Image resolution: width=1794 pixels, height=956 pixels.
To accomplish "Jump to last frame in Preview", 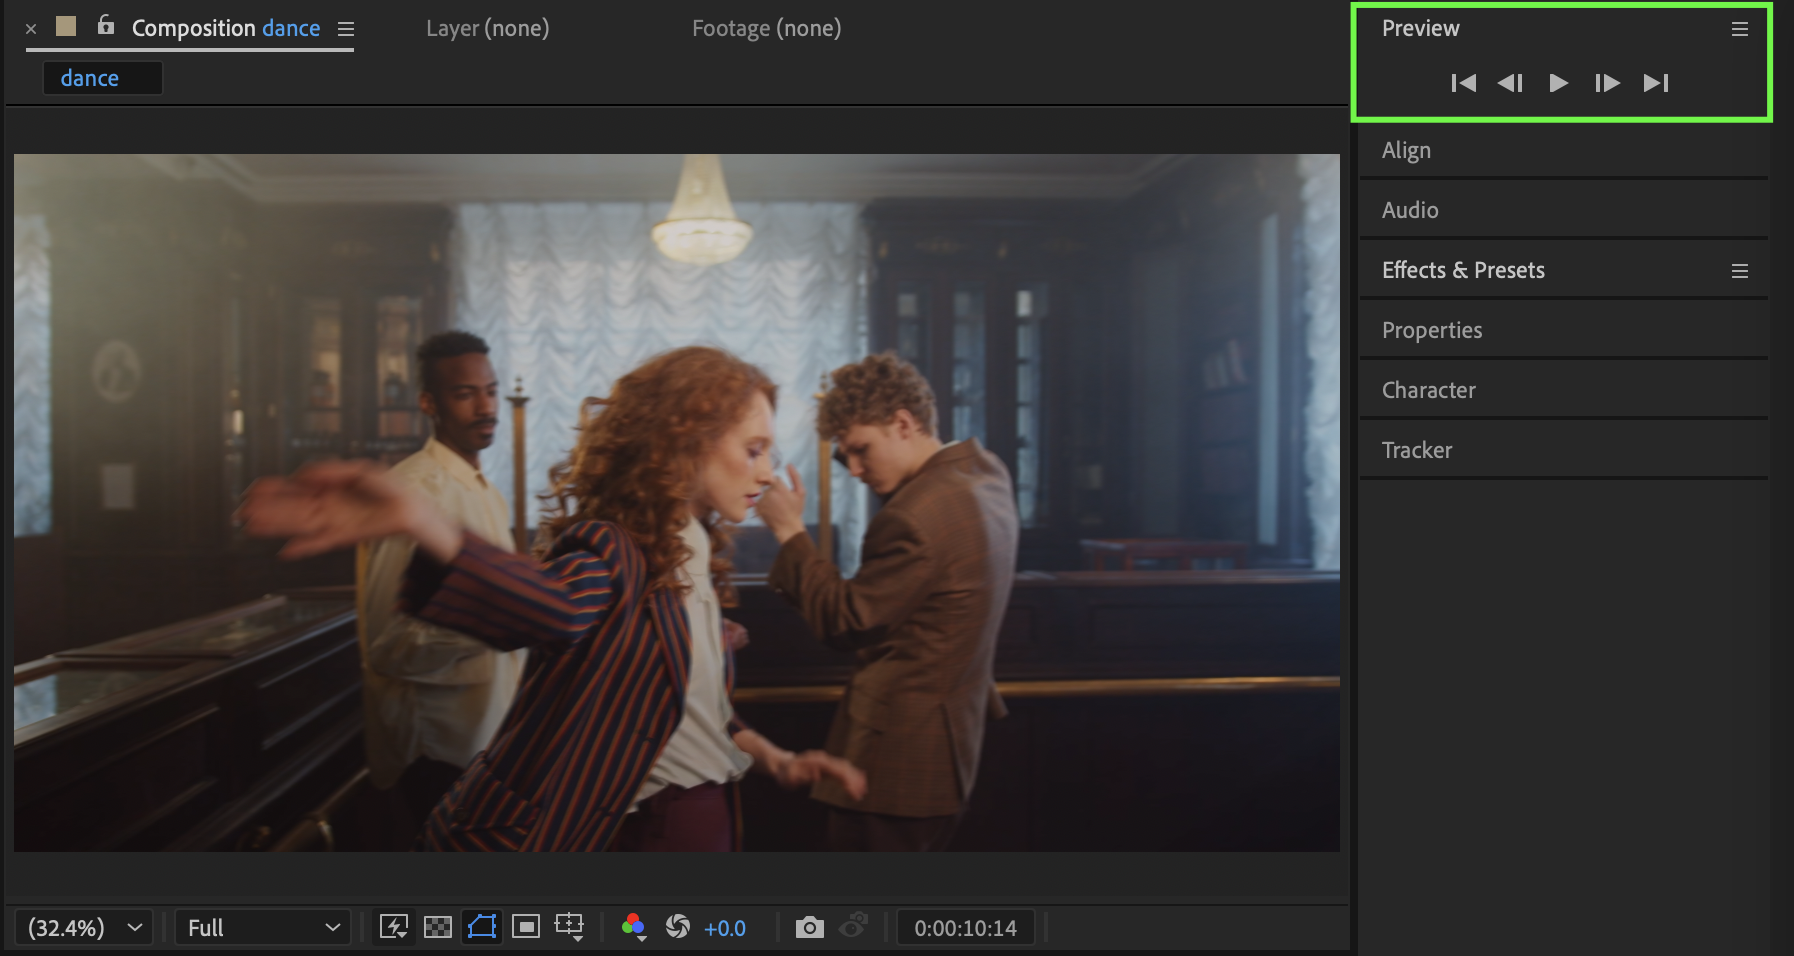I will click(1656, 83).
